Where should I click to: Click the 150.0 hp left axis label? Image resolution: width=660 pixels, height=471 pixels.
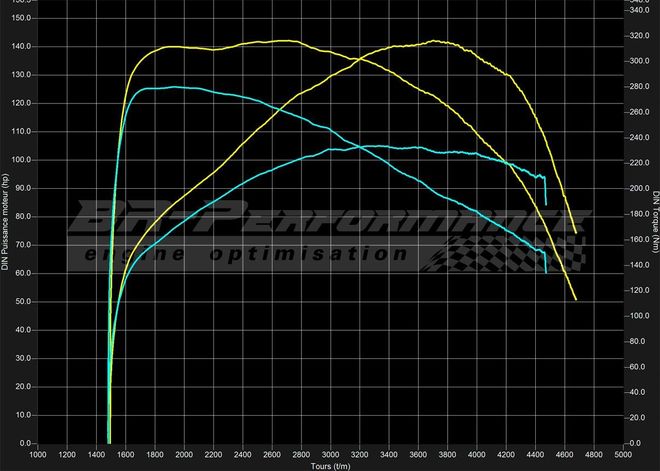click(x=21, y=18)
